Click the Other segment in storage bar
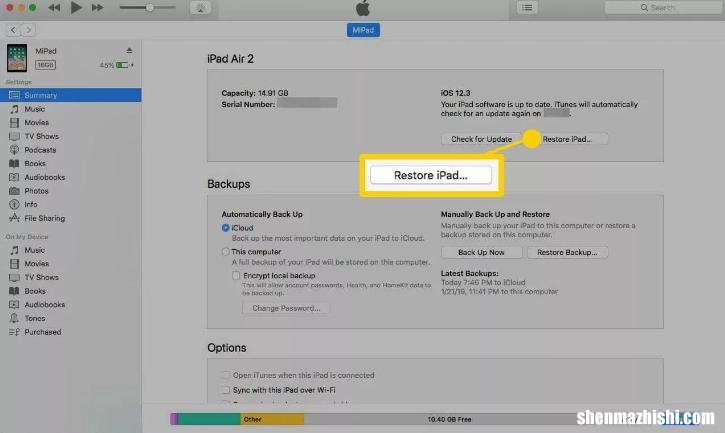This screenshot has height=433, width=725. click(272, 419)
